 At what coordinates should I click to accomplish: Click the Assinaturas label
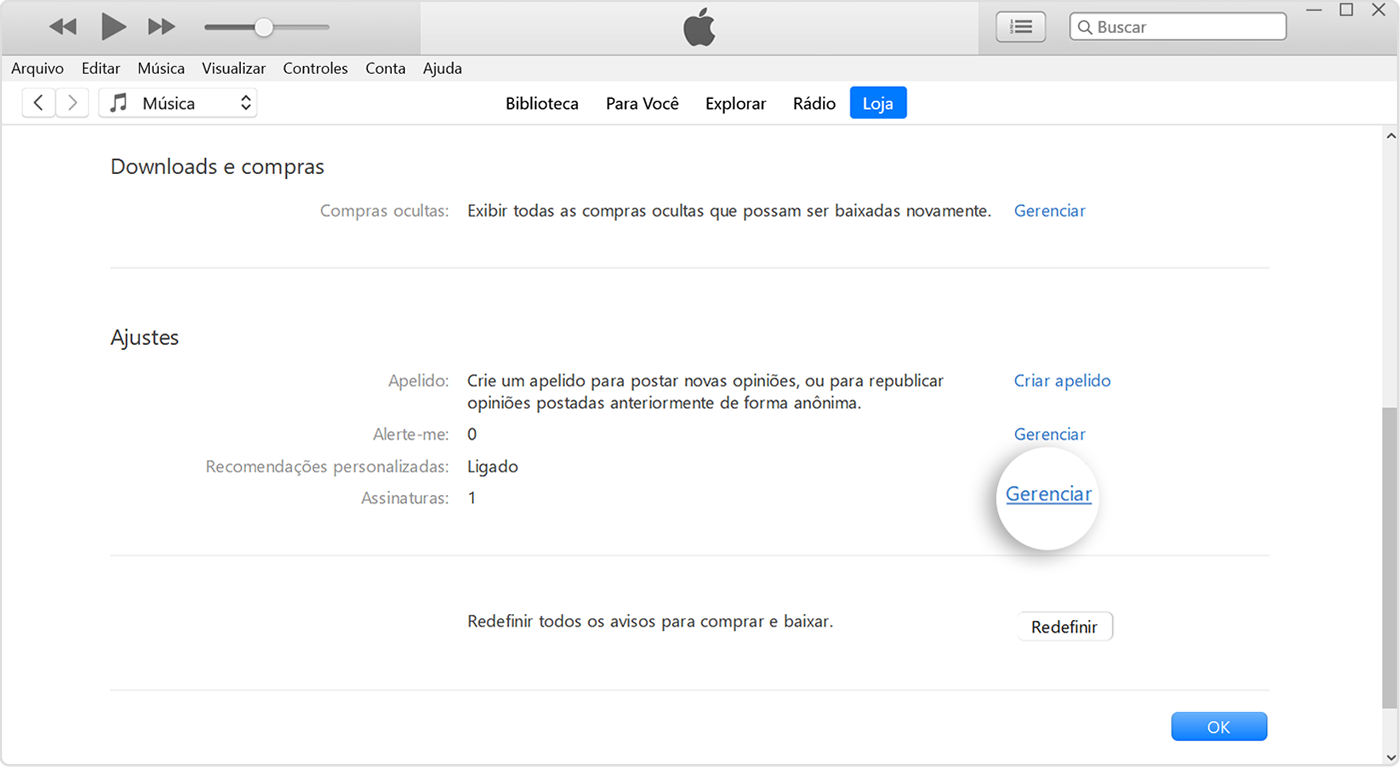405,498
